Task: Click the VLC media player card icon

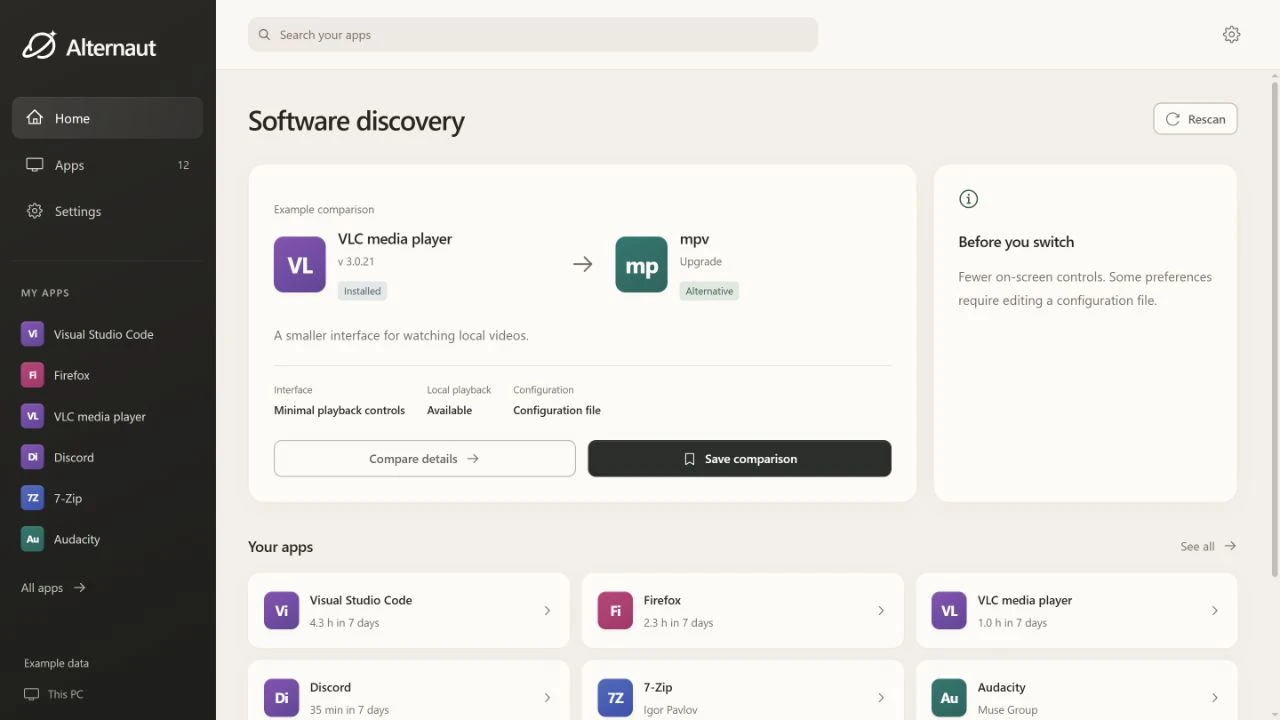Action: click(x=949, y=610)
